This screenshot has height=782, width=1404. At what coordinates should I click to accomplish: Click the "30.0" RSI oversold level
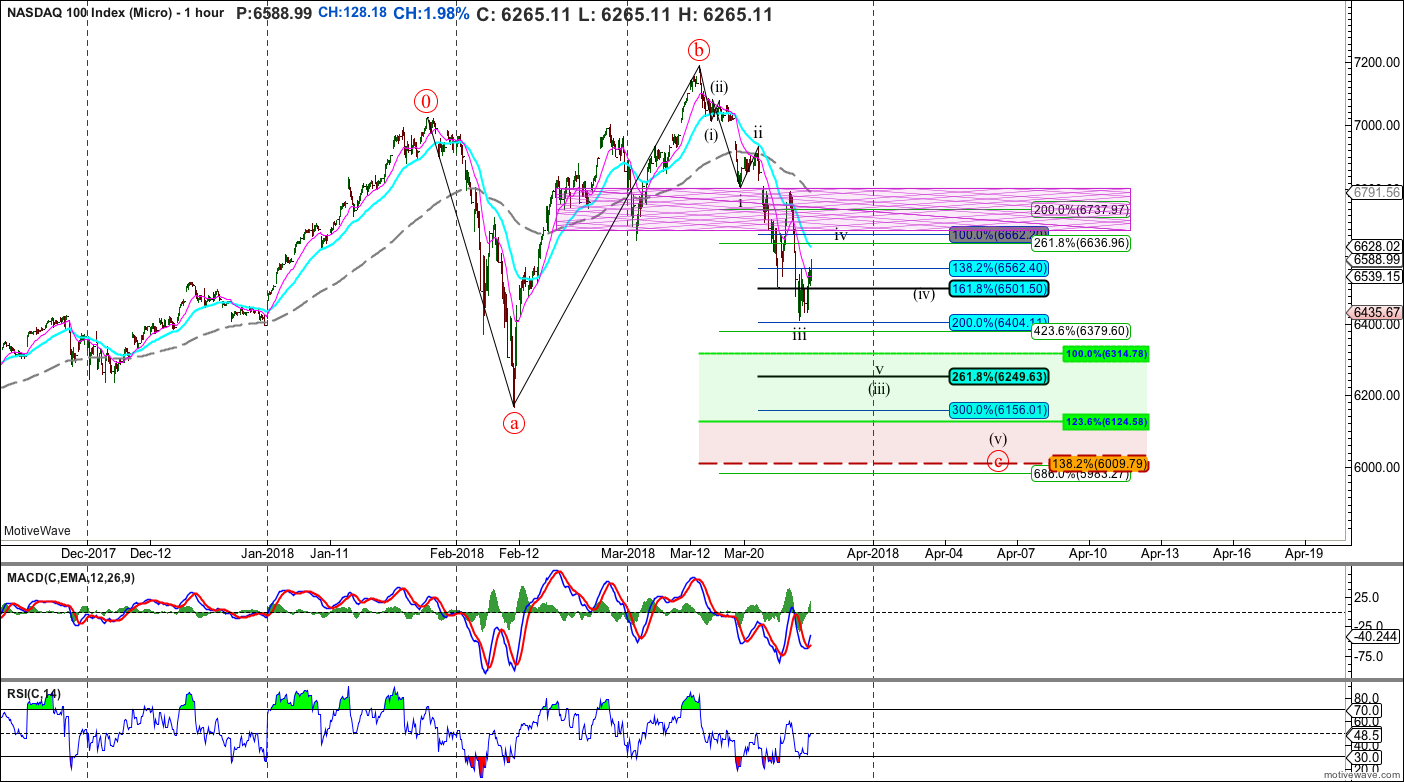coord(1368,756)
